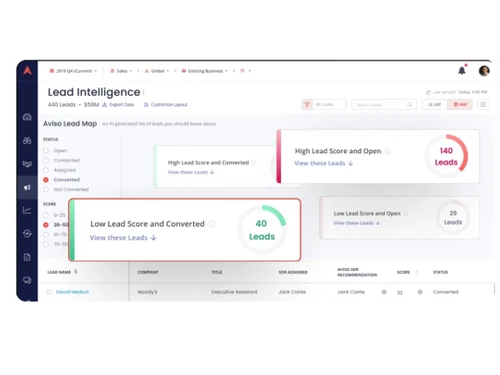This screenshot has width=500, height=375.
Task: Open the handshake deals icon in sidebar
Action: coord(27,164)
